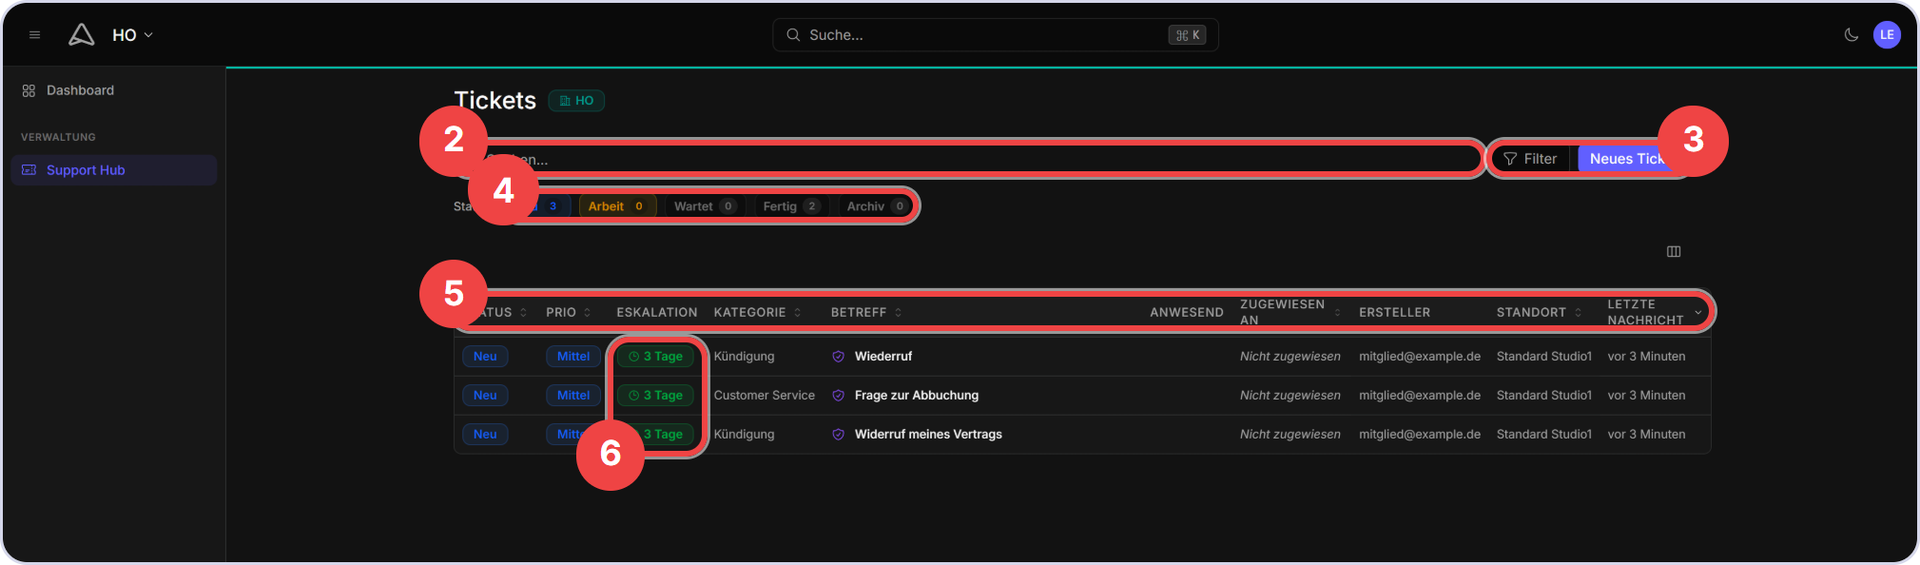Click 3 Tage escalation in Wiederruf row
This screenshot has width=1920, height=565.
click(655, 357)
